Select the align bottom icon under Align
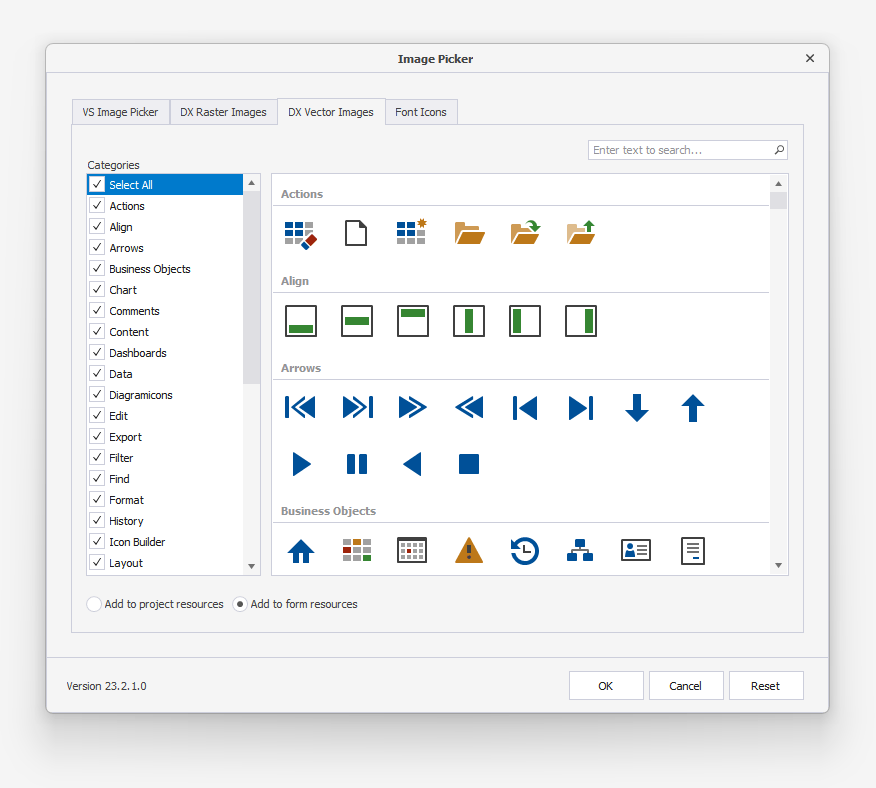Viewport: 876px width, 788px height. [x=300, y=320]
